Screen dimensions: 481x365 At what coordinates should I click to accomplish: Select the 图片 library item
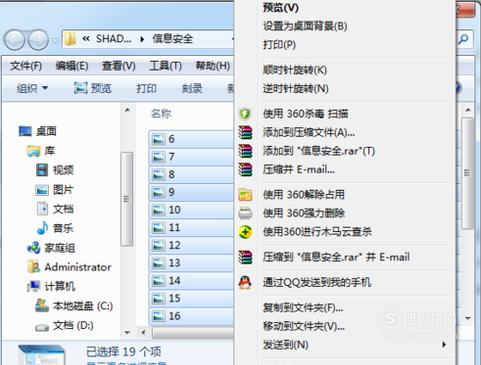click(54, 190)
